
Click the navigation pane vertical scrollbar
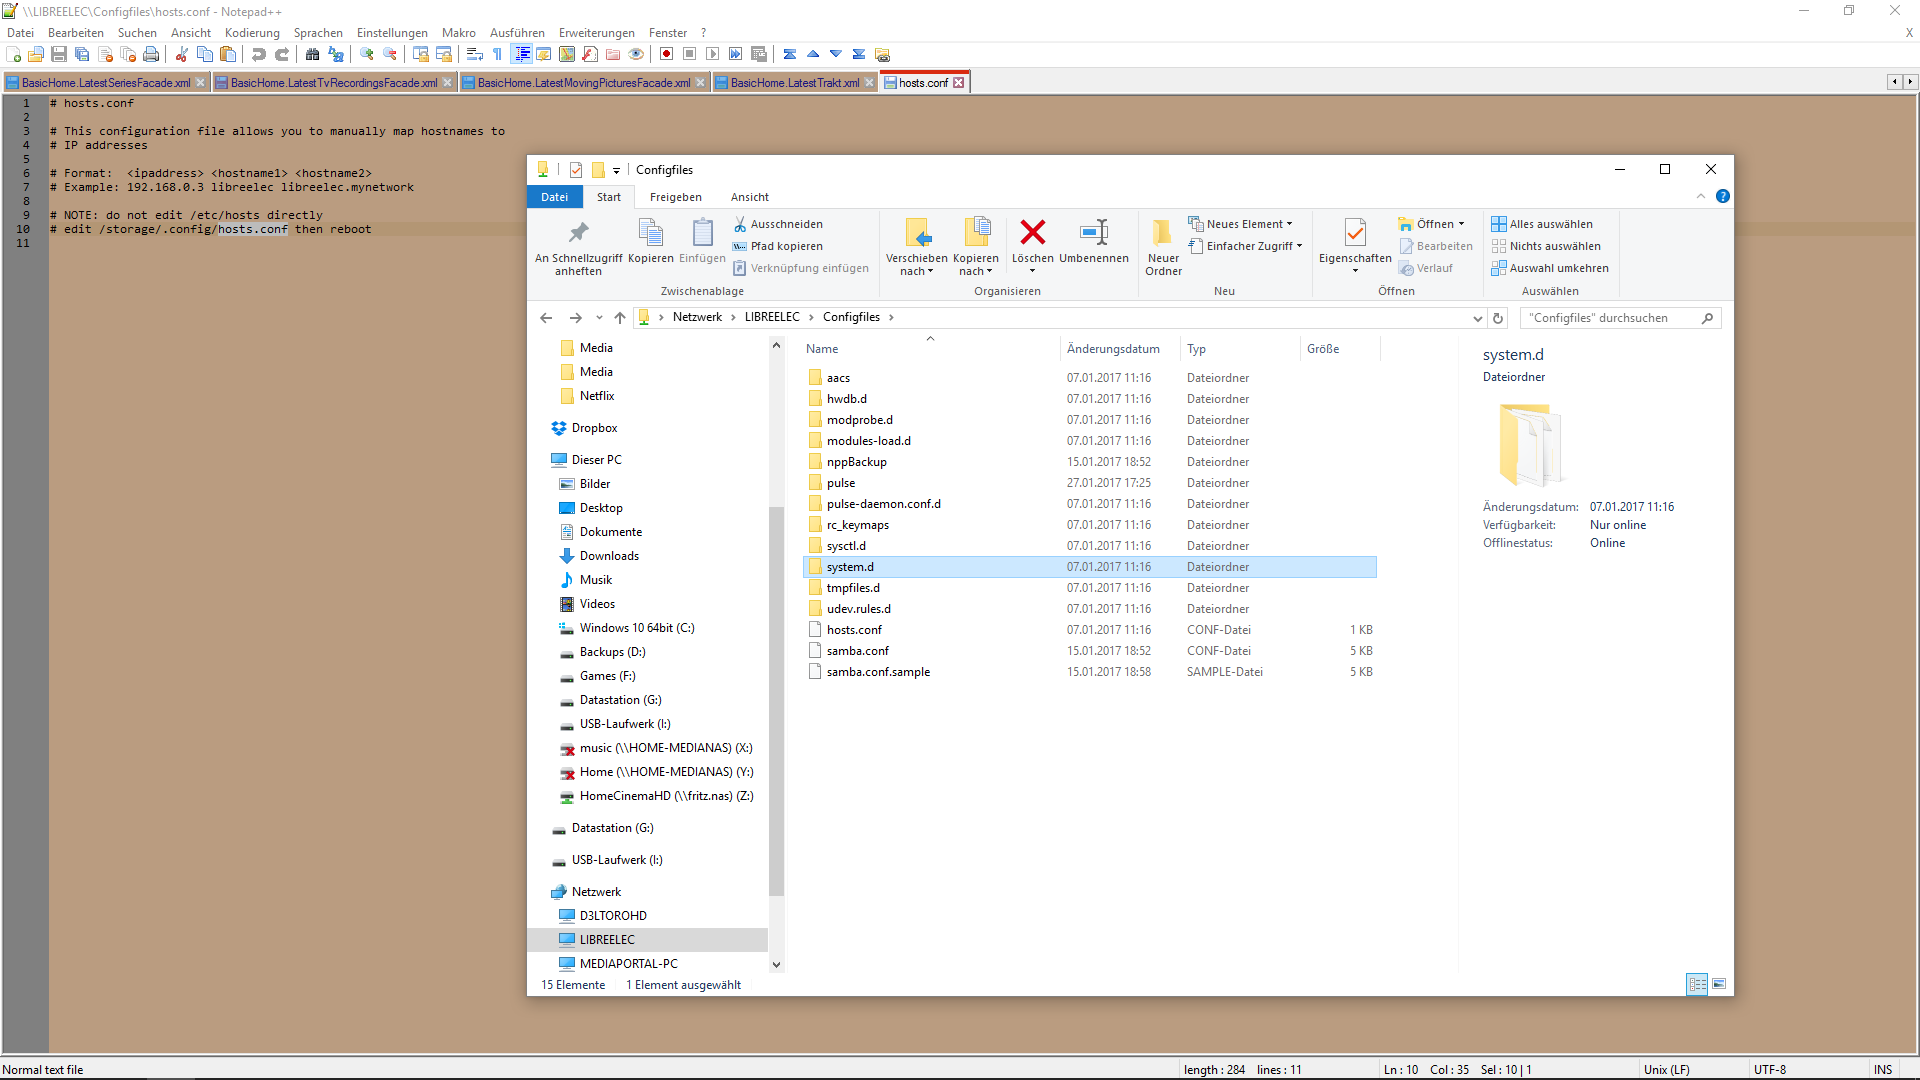(x=776, y=700)
